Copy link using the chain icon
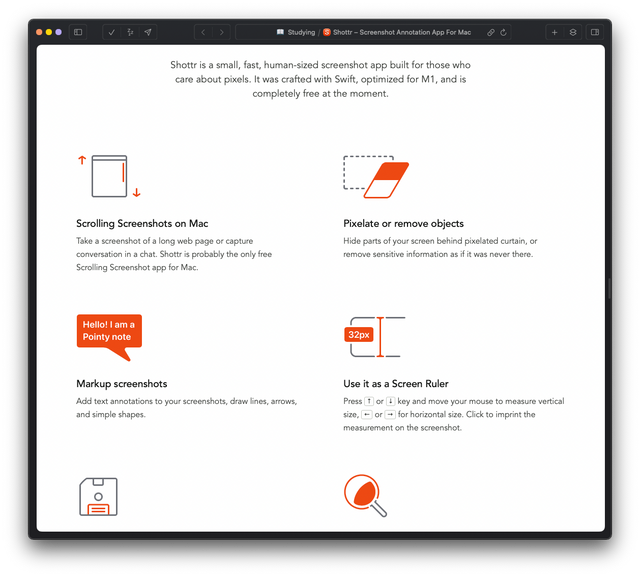Screen dimensions: 640x577 click(491, 32)
